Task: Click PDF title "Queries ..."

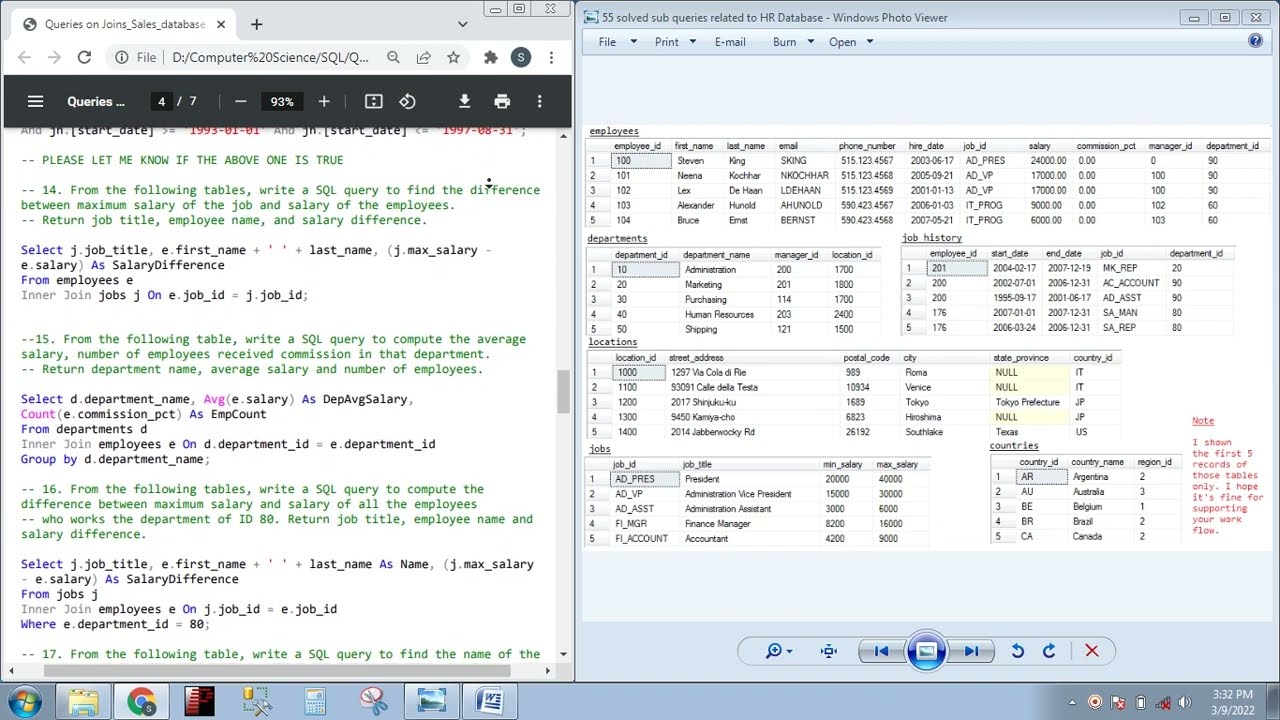Action: point(96,101)
